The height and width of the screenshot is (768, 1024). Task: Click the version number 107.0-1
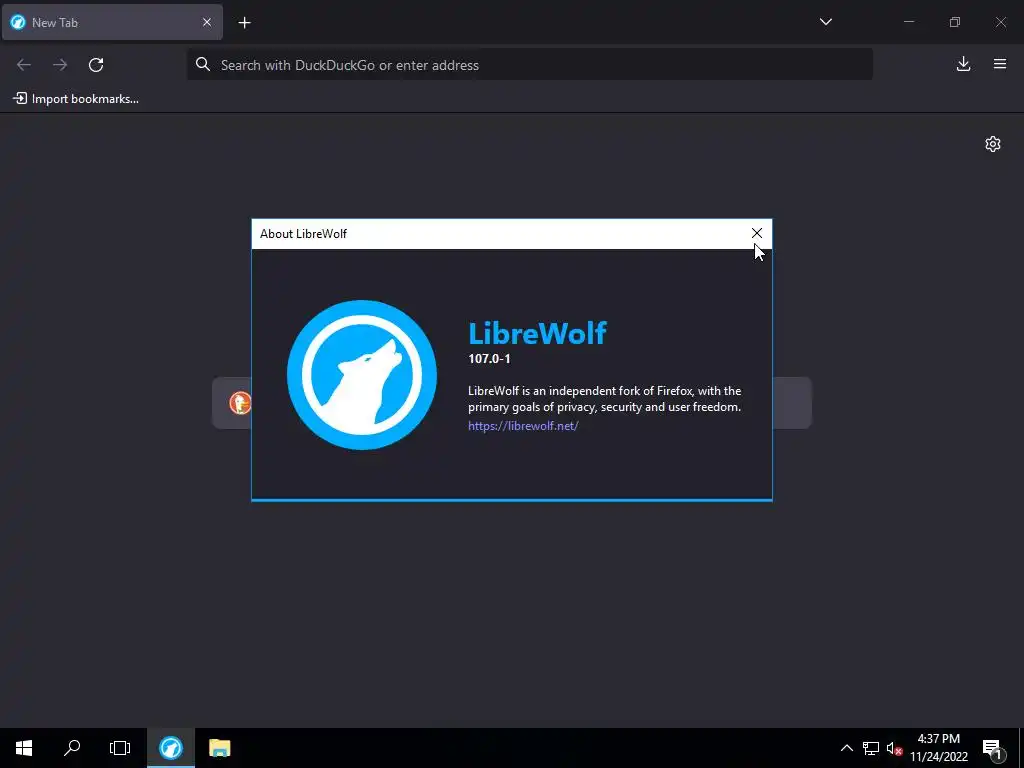point(489,359)
